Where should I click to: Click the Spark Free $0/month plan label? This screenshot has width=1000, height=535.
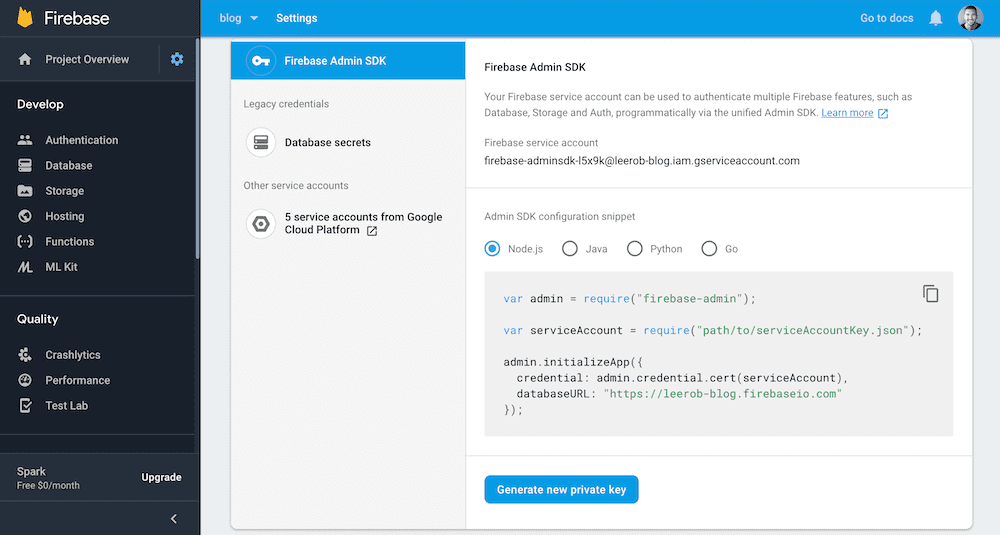[48, 478]
